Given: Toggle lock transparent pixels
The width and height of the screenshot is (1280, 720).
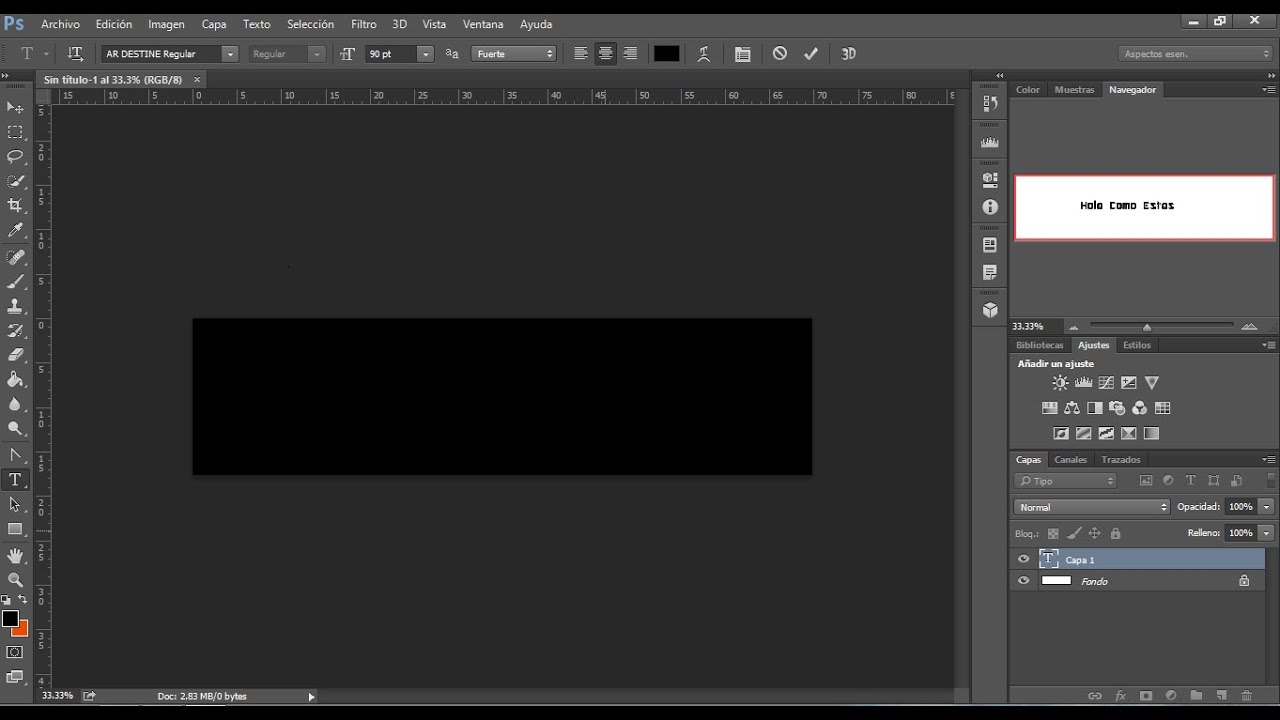Looking at the screenshot, I should [x=1053, y=534].
